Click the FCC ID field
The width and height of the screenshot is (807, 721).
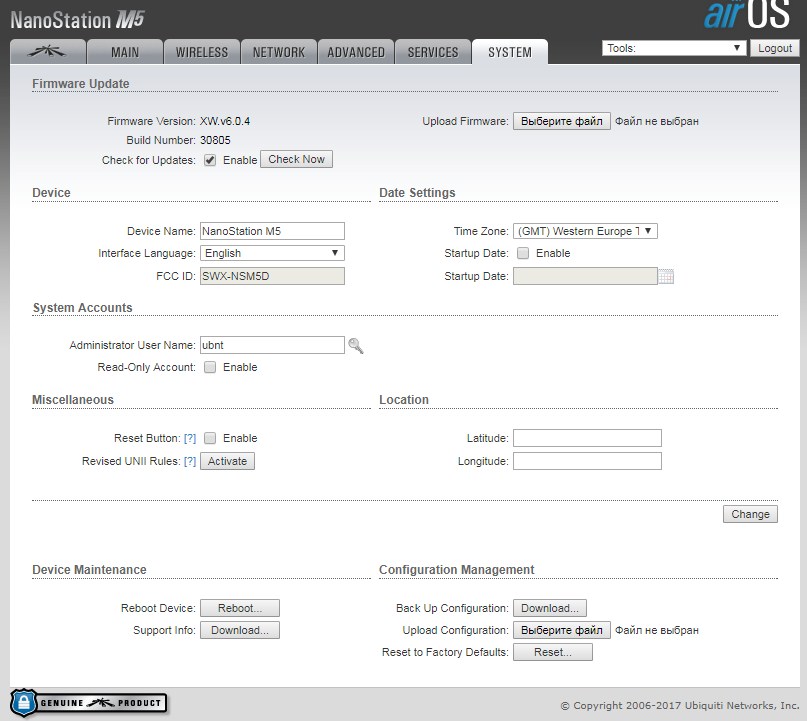(272, 276)
